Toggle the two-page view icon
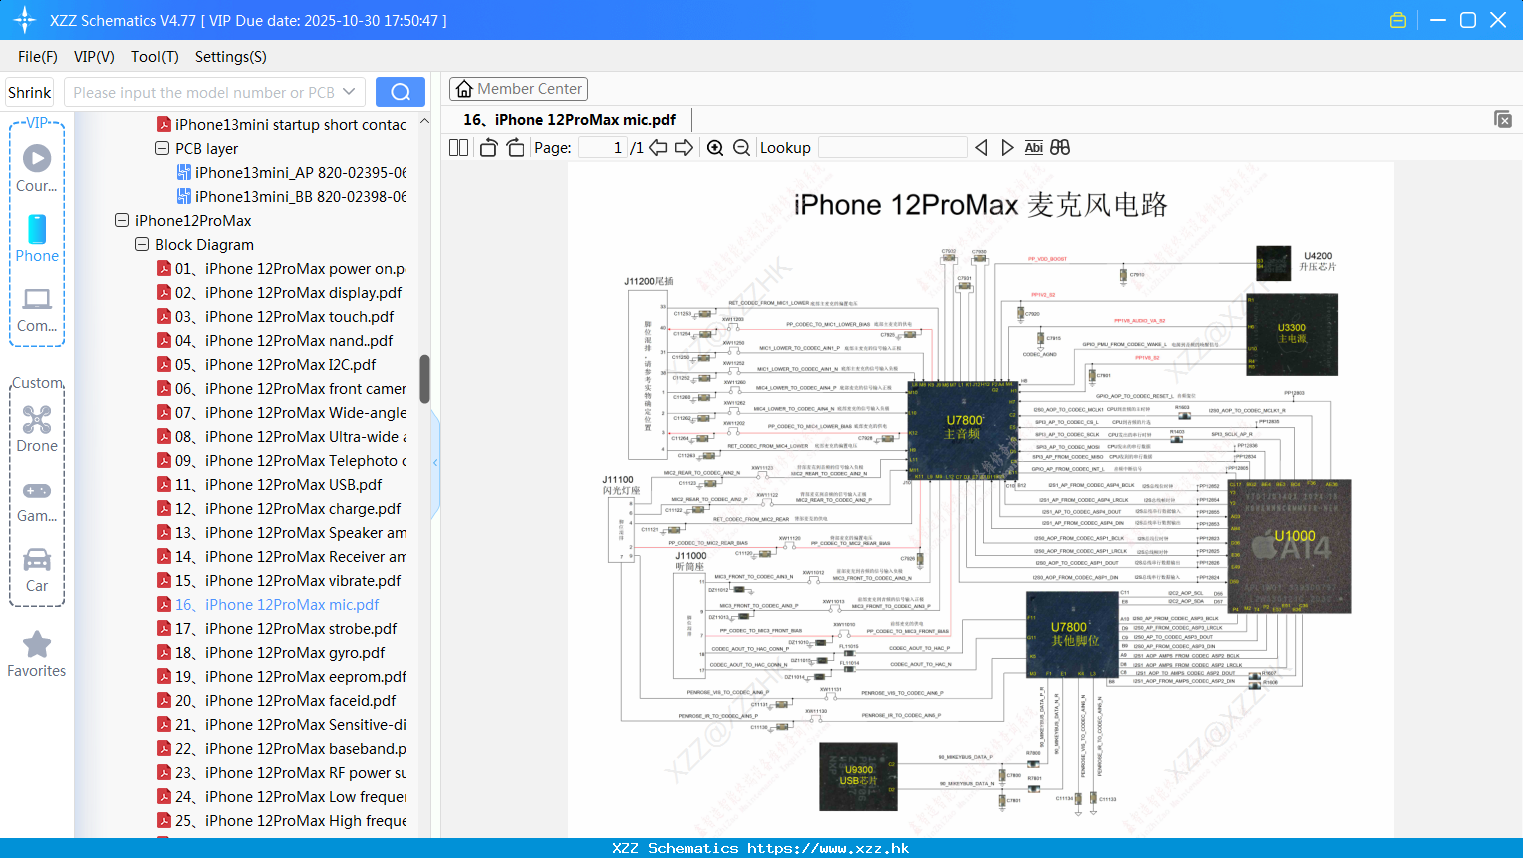1523x858 pixels. pos(458,147)
